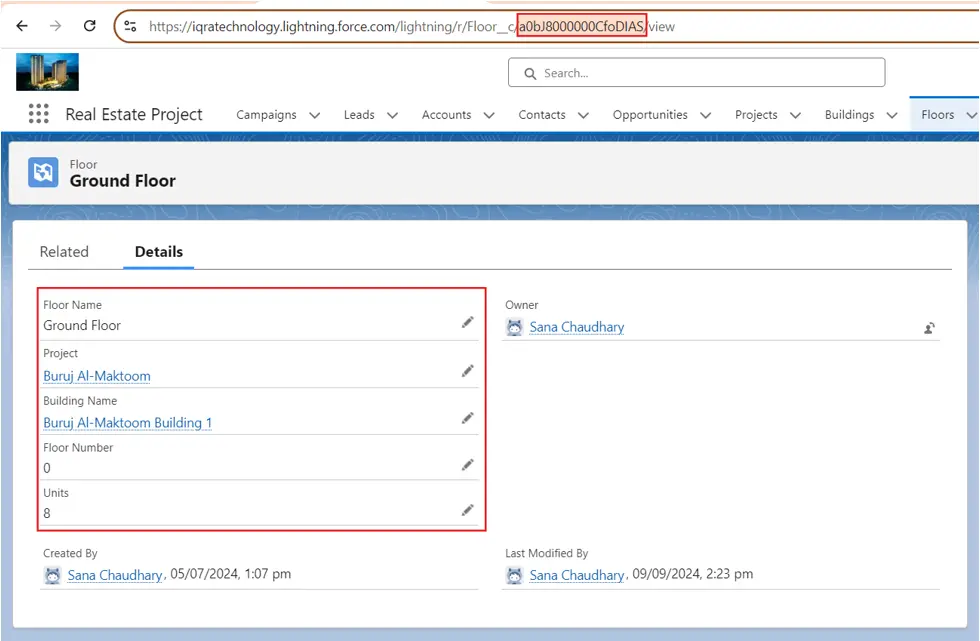Select the Units value 8
The image size is (980, 641).
[47, 514]
